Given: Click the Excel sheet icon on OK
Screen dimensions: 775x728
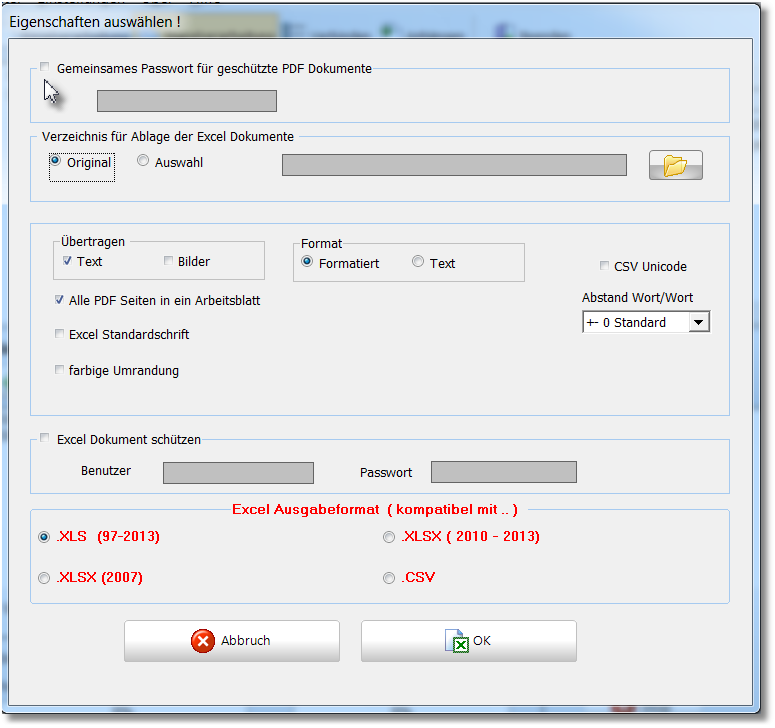Looking at the screenshot, I should (457, 641).
